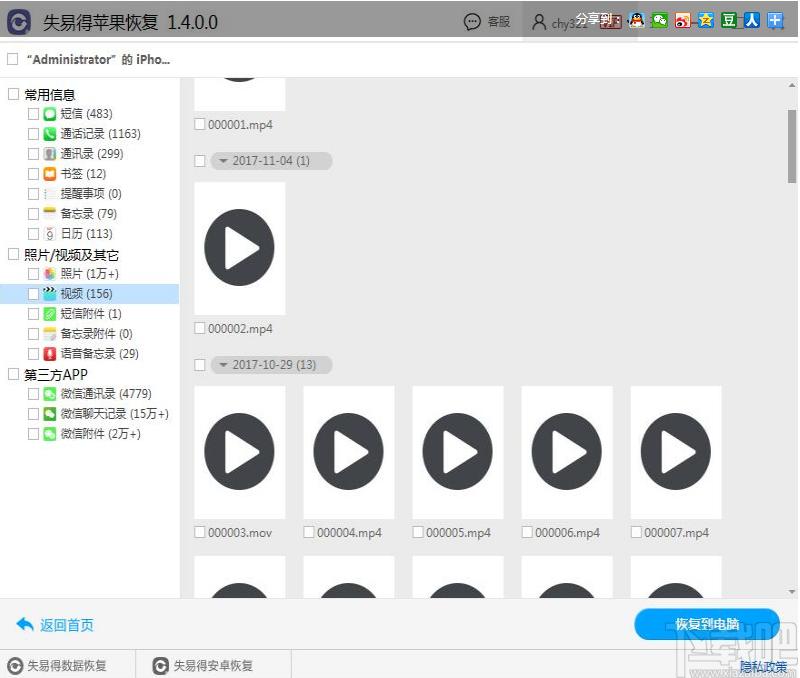This screenshot has width=800, height=678.
Task: Open the chy321 user account
Action: [559, 22]
